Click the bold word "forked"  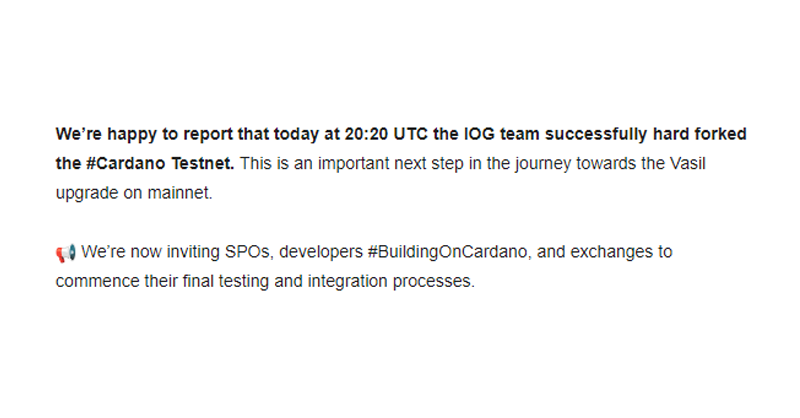coord(720,134)
